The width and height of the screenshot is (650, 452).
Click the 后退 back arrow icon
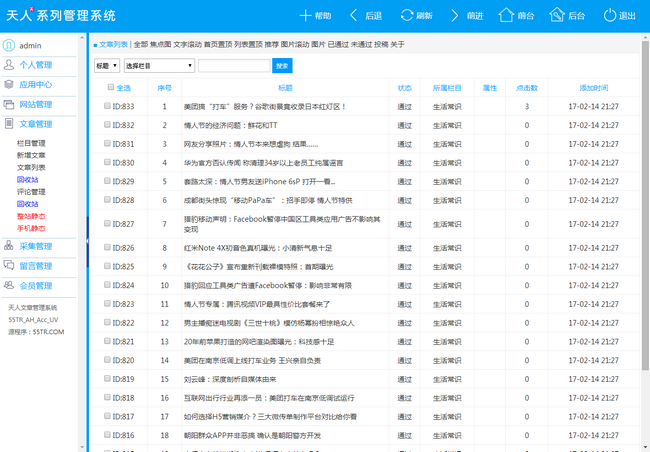354,16
